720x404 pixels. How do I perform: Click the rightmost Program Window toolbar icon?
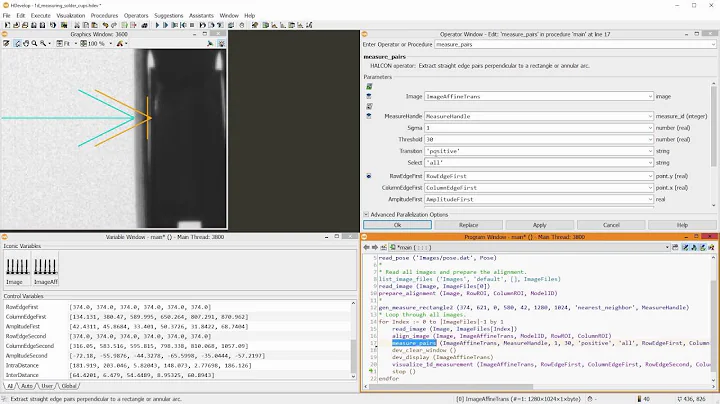(711, 247)
